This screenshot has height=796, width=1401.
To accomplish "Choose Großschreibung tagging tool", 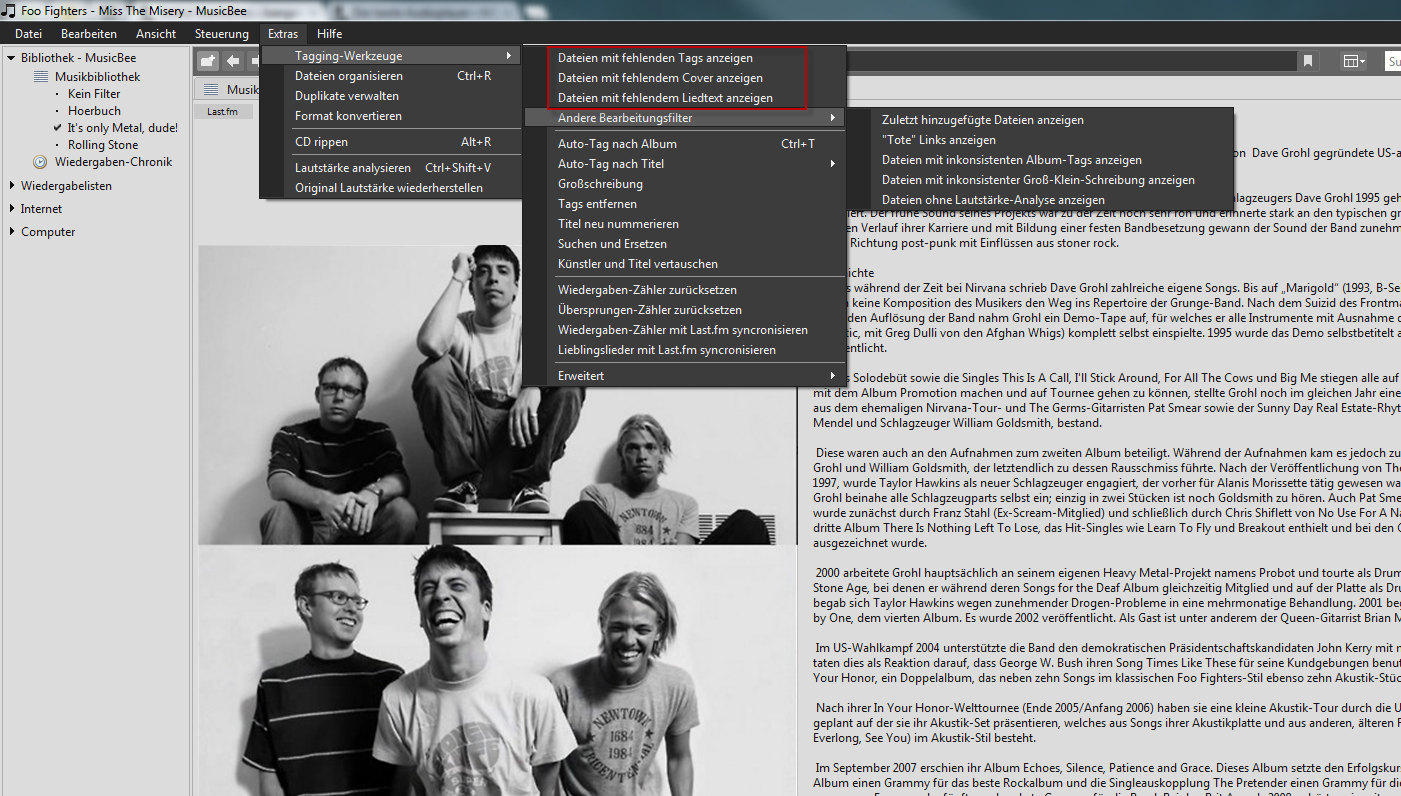I will 684,184.
